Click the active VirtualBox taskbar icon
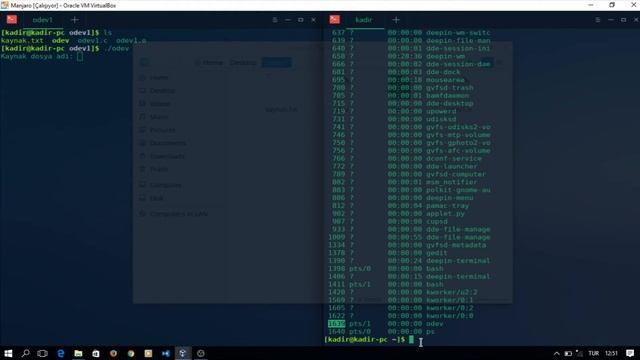Viewport: 640px width, 360px height. coord(183,353)
